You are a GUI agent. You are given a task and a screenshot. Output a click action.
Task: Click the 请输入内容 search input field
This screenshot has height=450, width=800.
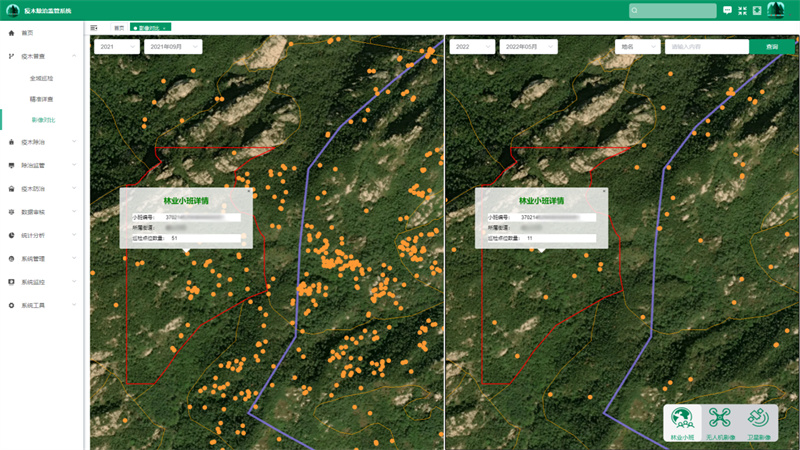(706, 47)
